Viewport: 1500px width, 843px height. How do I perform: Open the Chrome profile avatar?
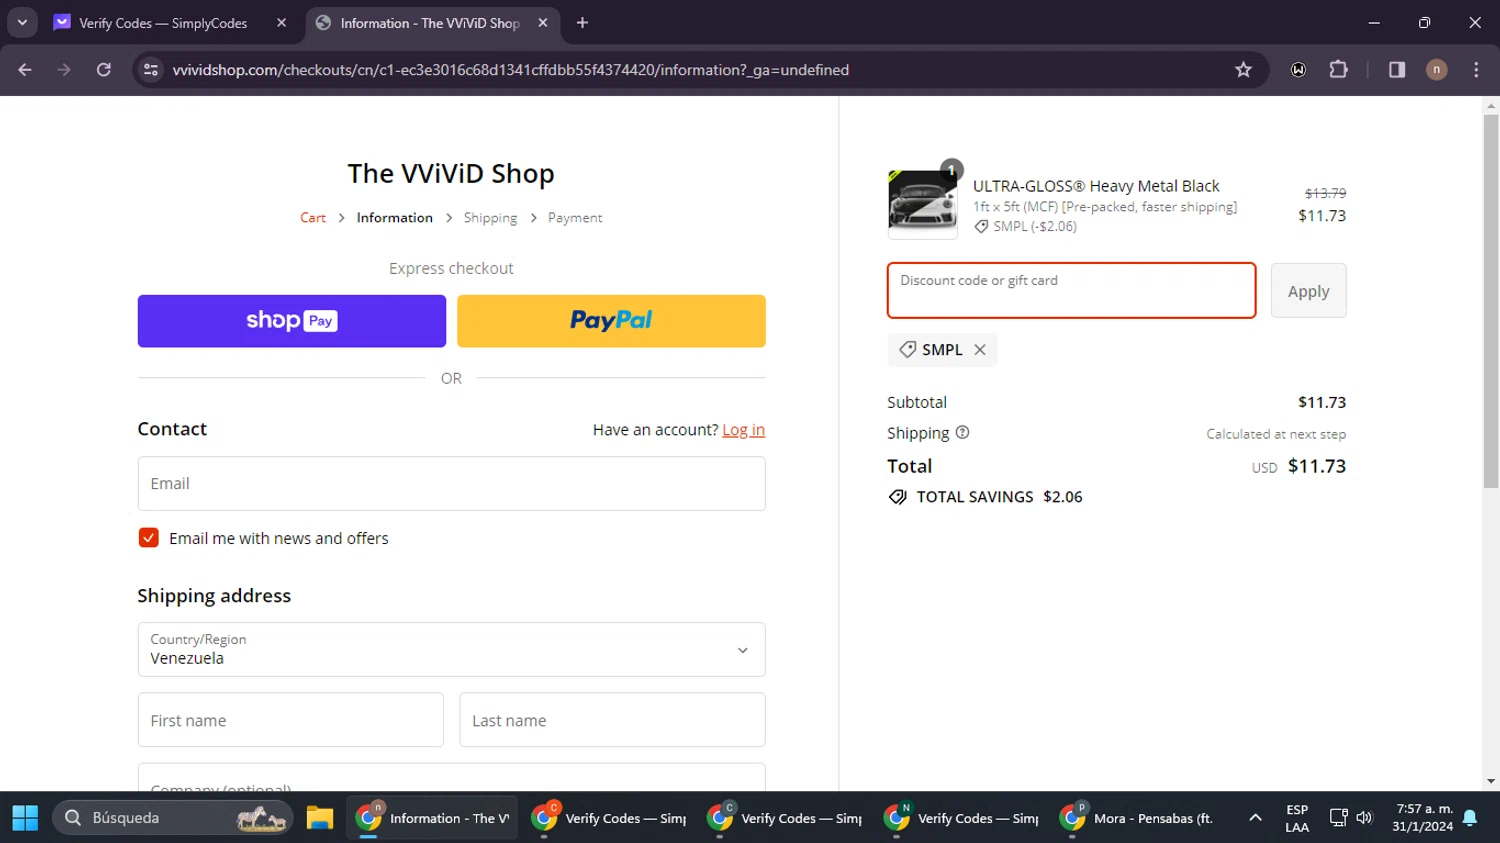[x=1436, y=70]
